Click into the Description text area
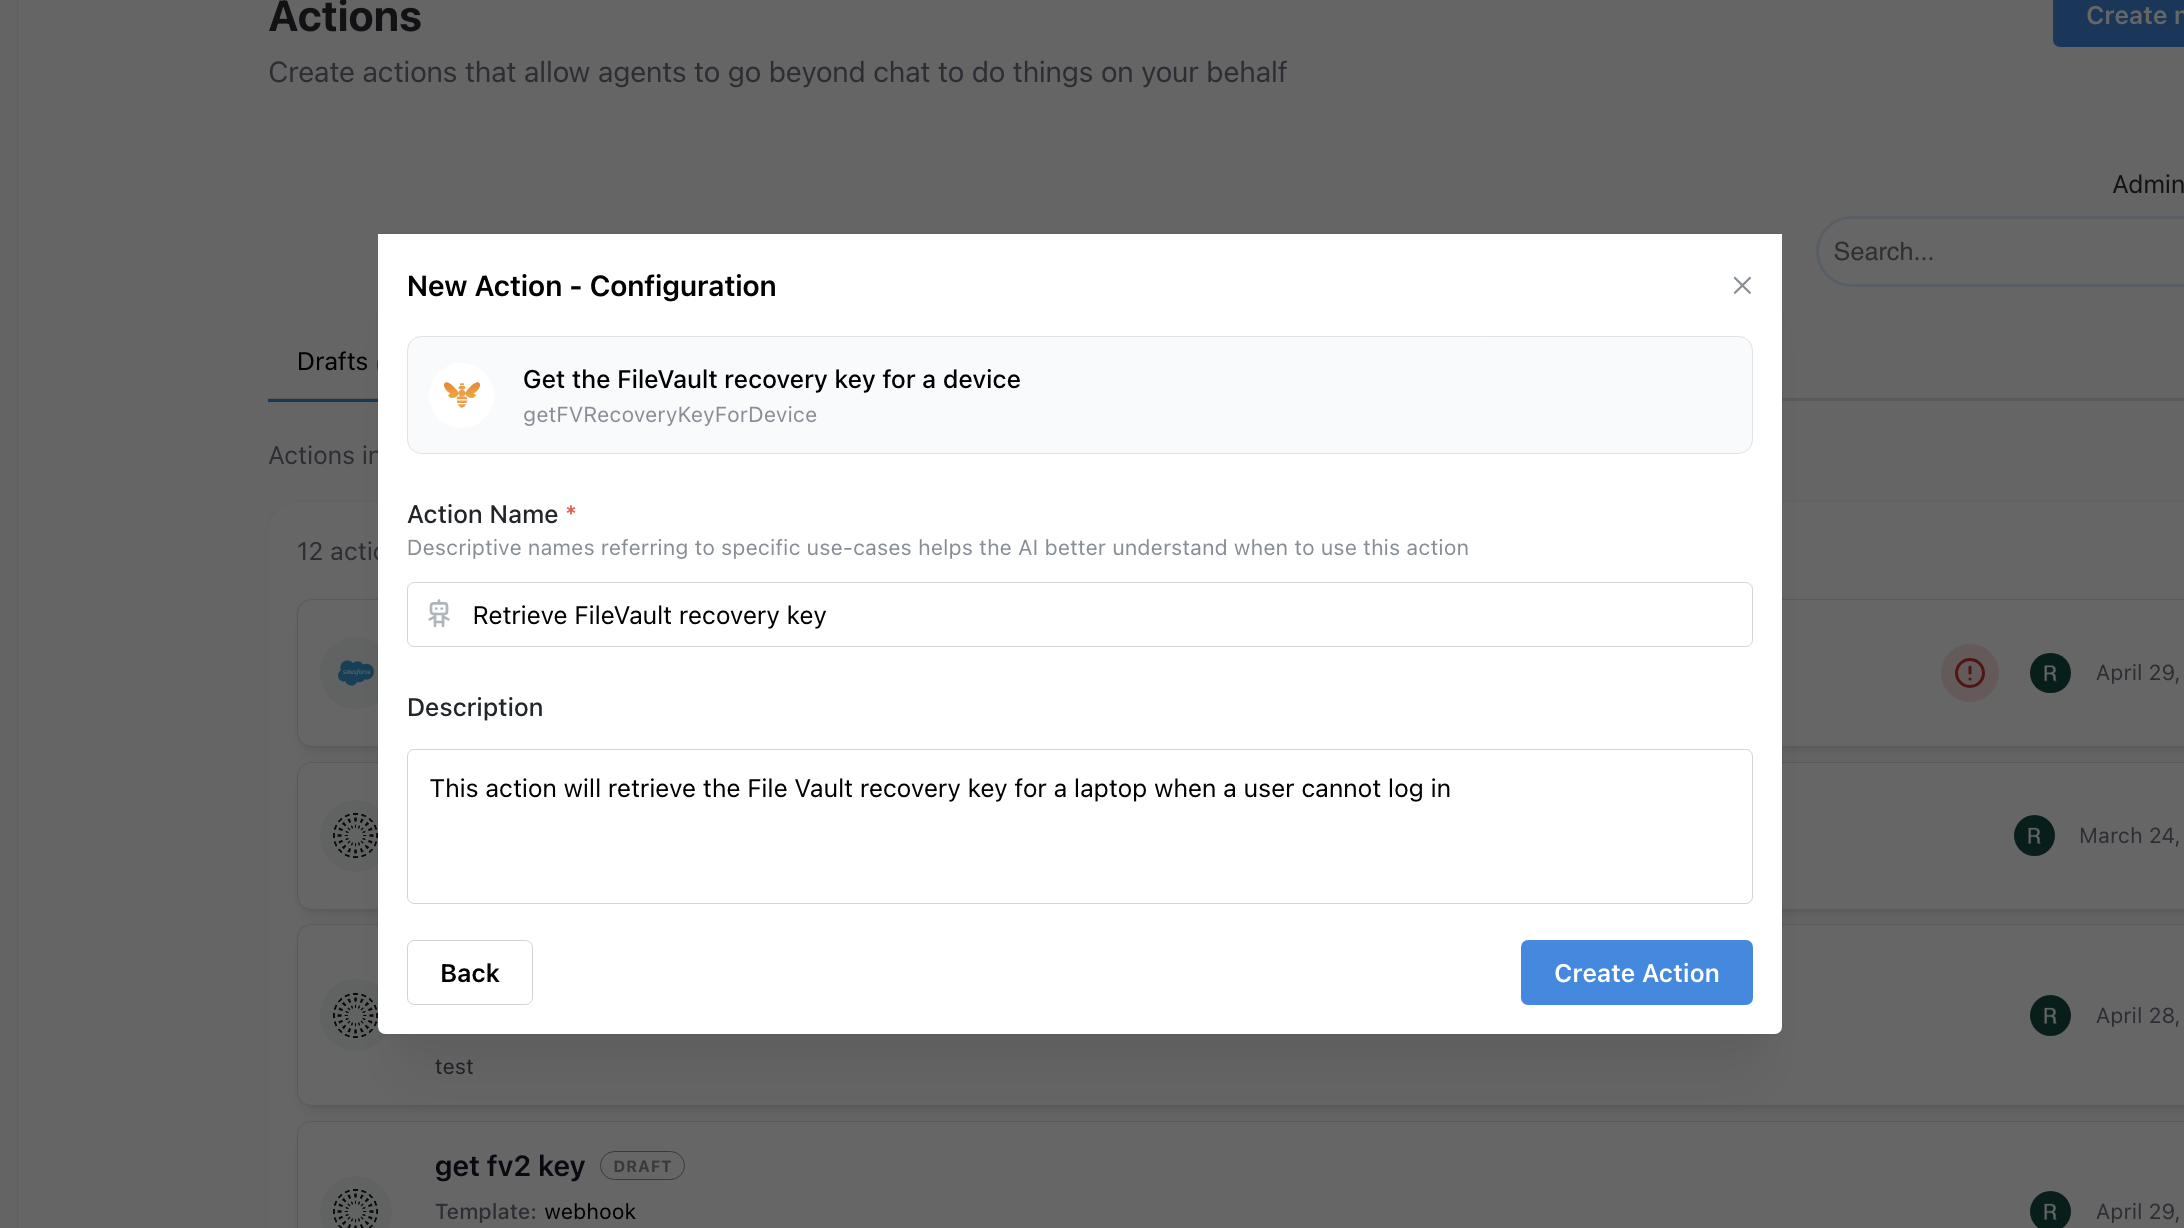 click(x=1079, y=826)
